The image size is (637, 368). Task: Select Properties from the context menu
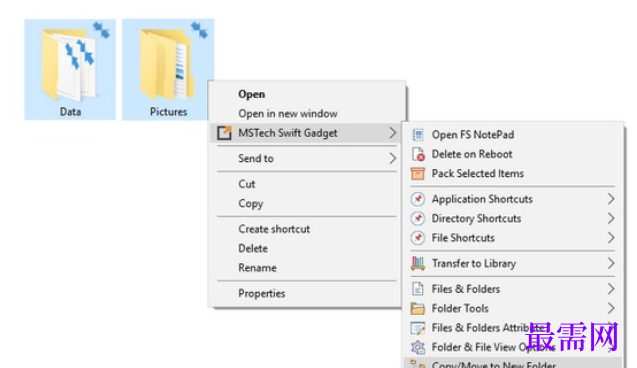(262, 293)
